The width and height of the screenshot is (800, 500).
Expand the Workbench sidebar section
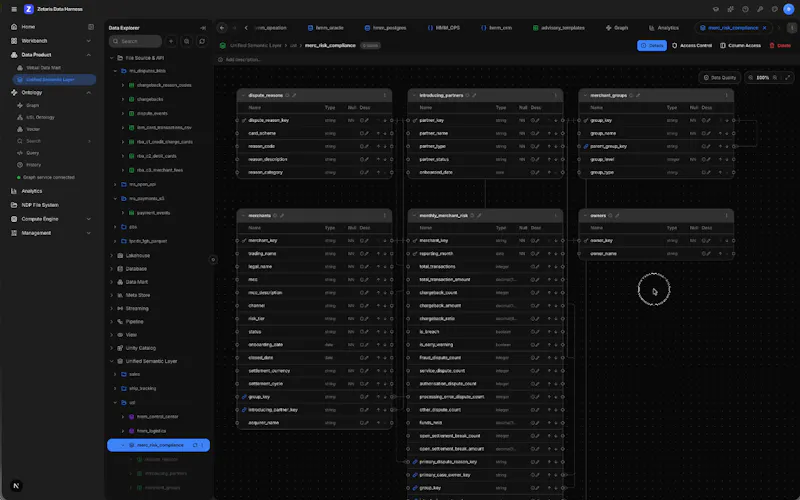click(88, 41)
